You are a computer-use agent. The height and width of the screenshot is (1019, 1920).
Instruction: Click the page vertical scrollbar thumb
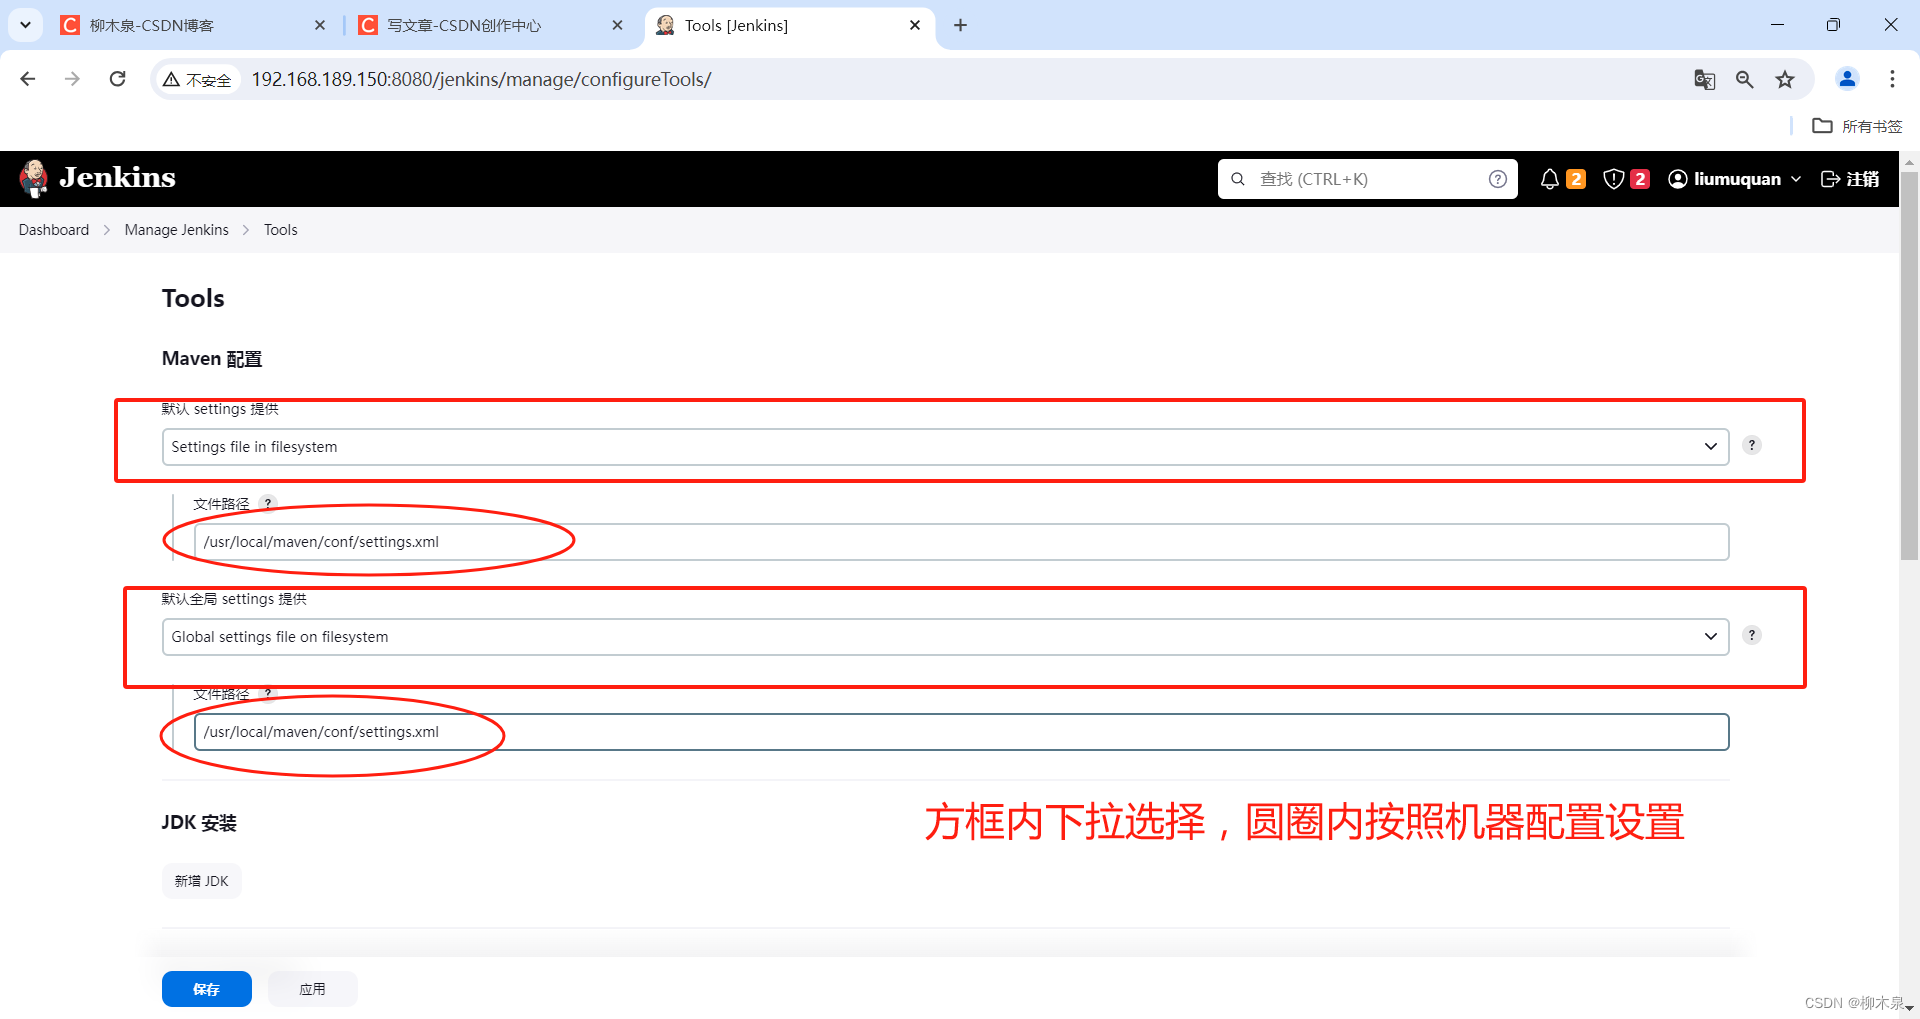click(x=1910, y=365)
